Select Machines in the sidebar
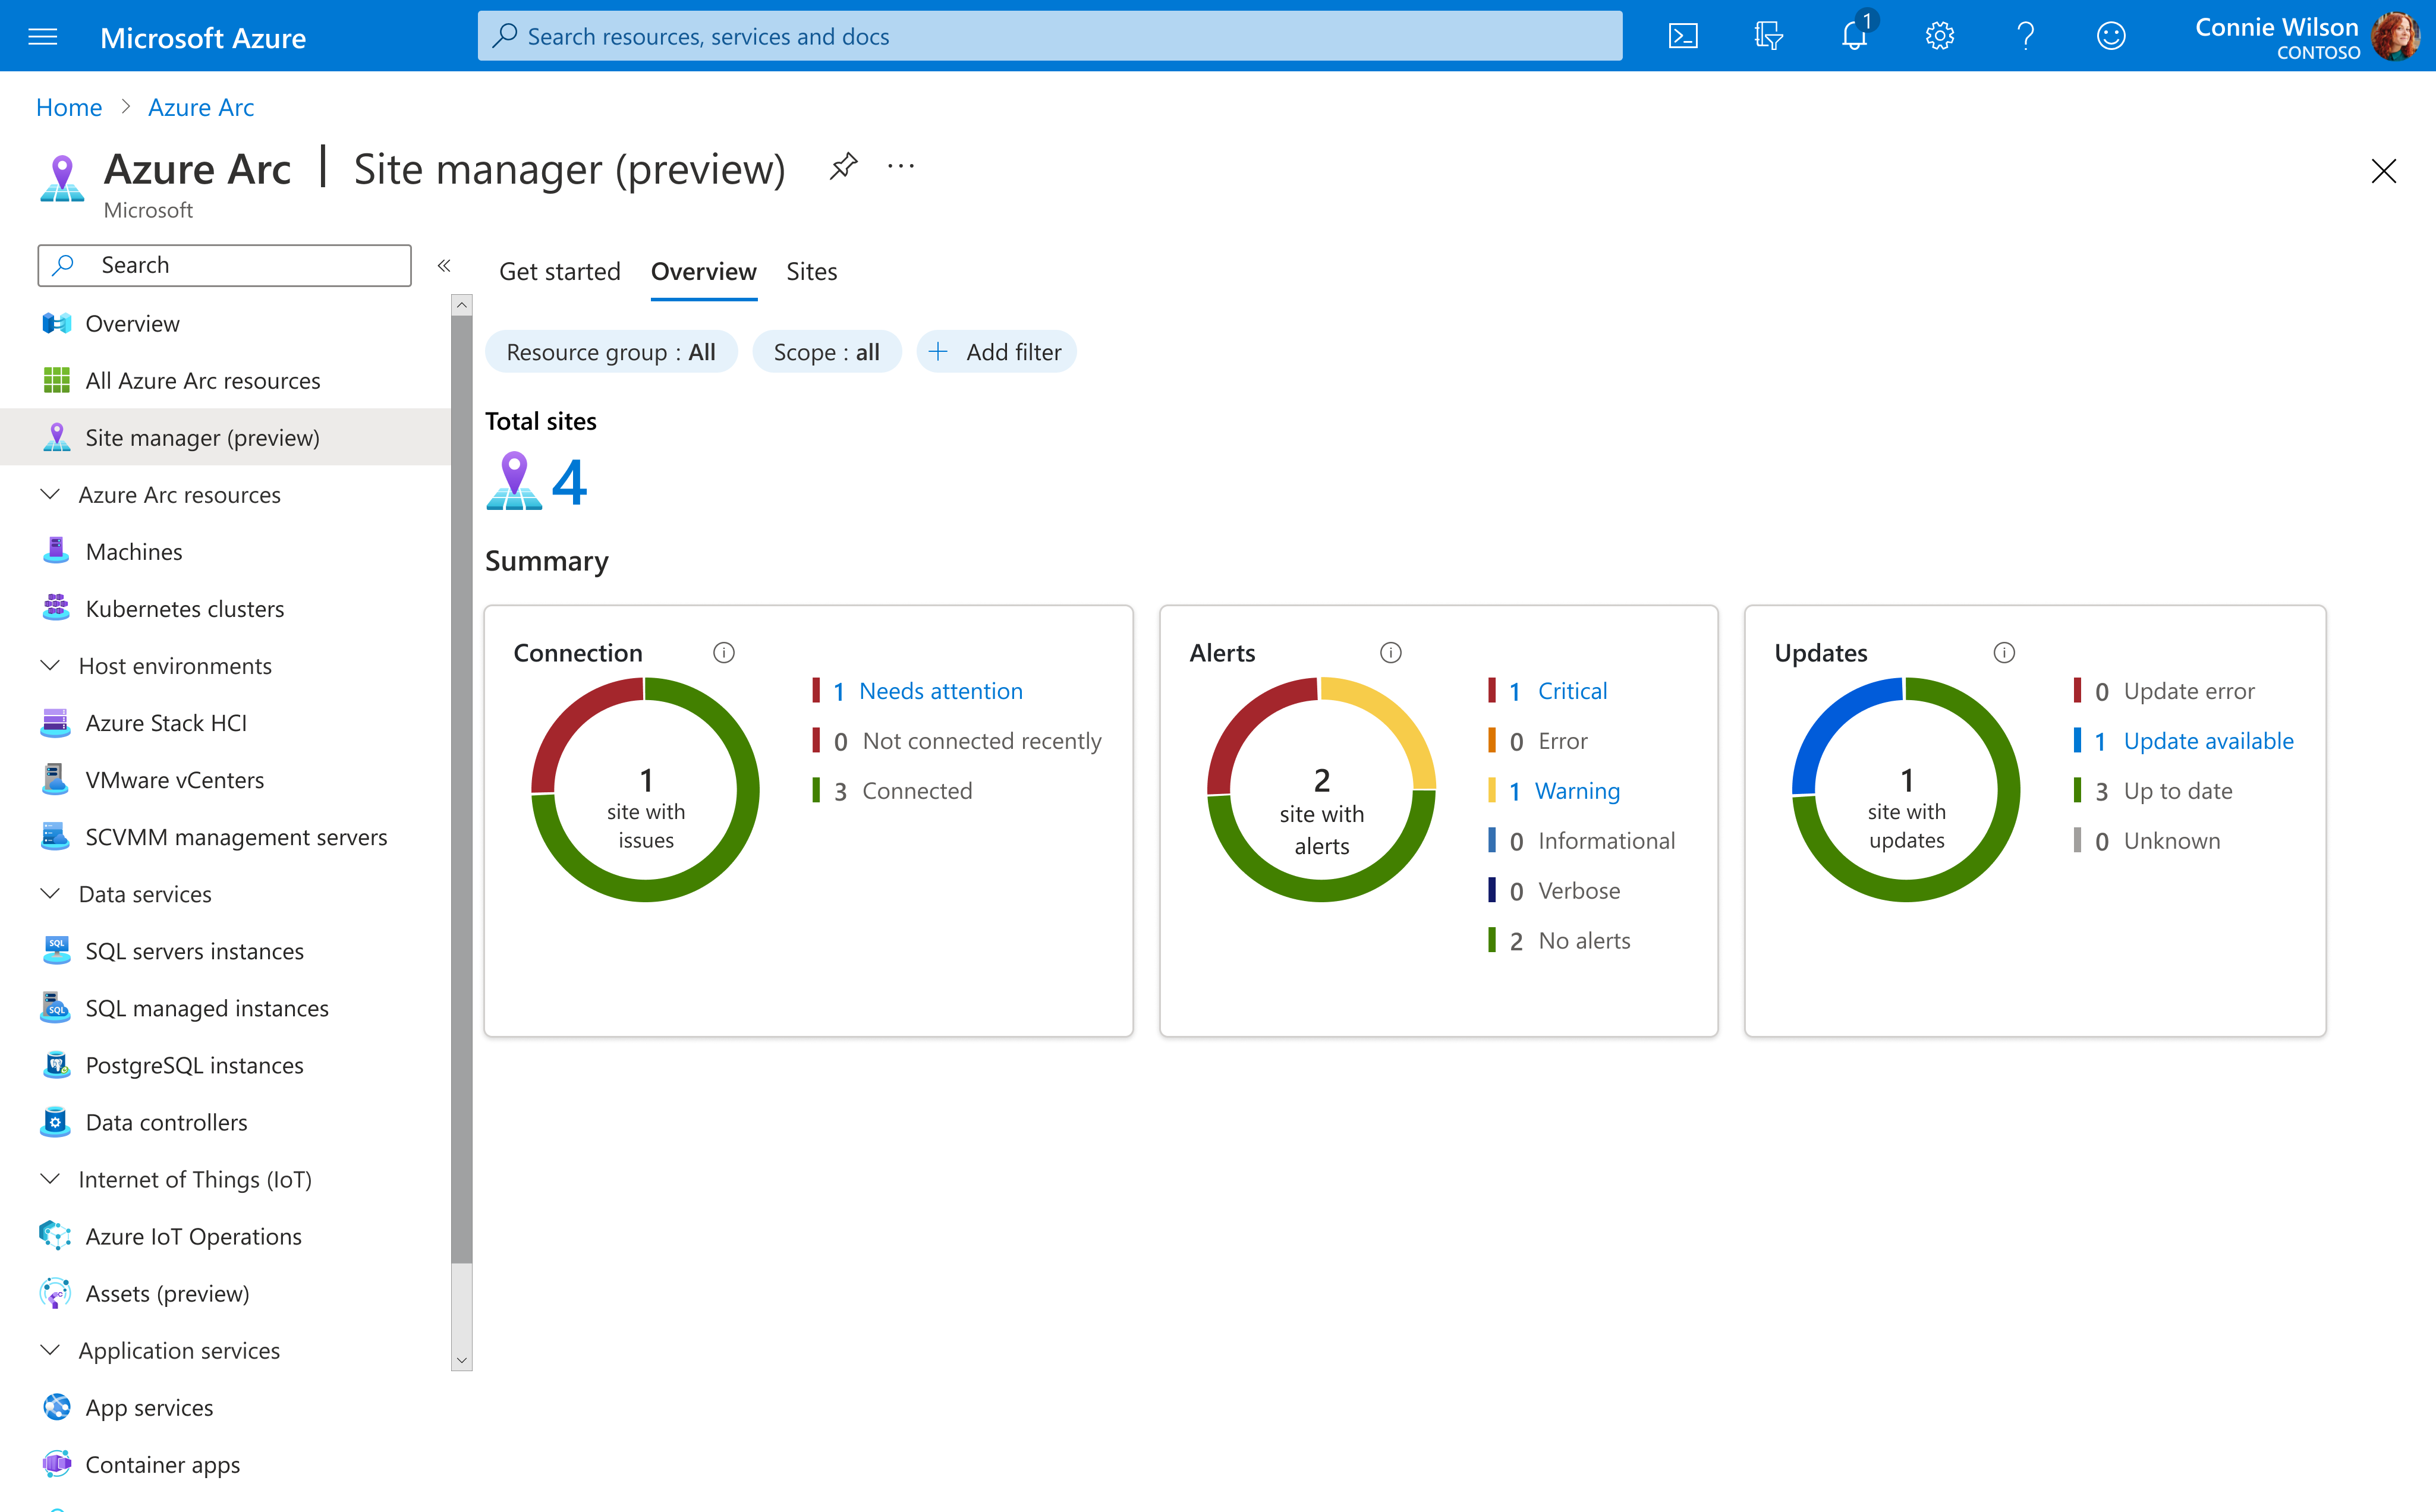 point(133,551)
